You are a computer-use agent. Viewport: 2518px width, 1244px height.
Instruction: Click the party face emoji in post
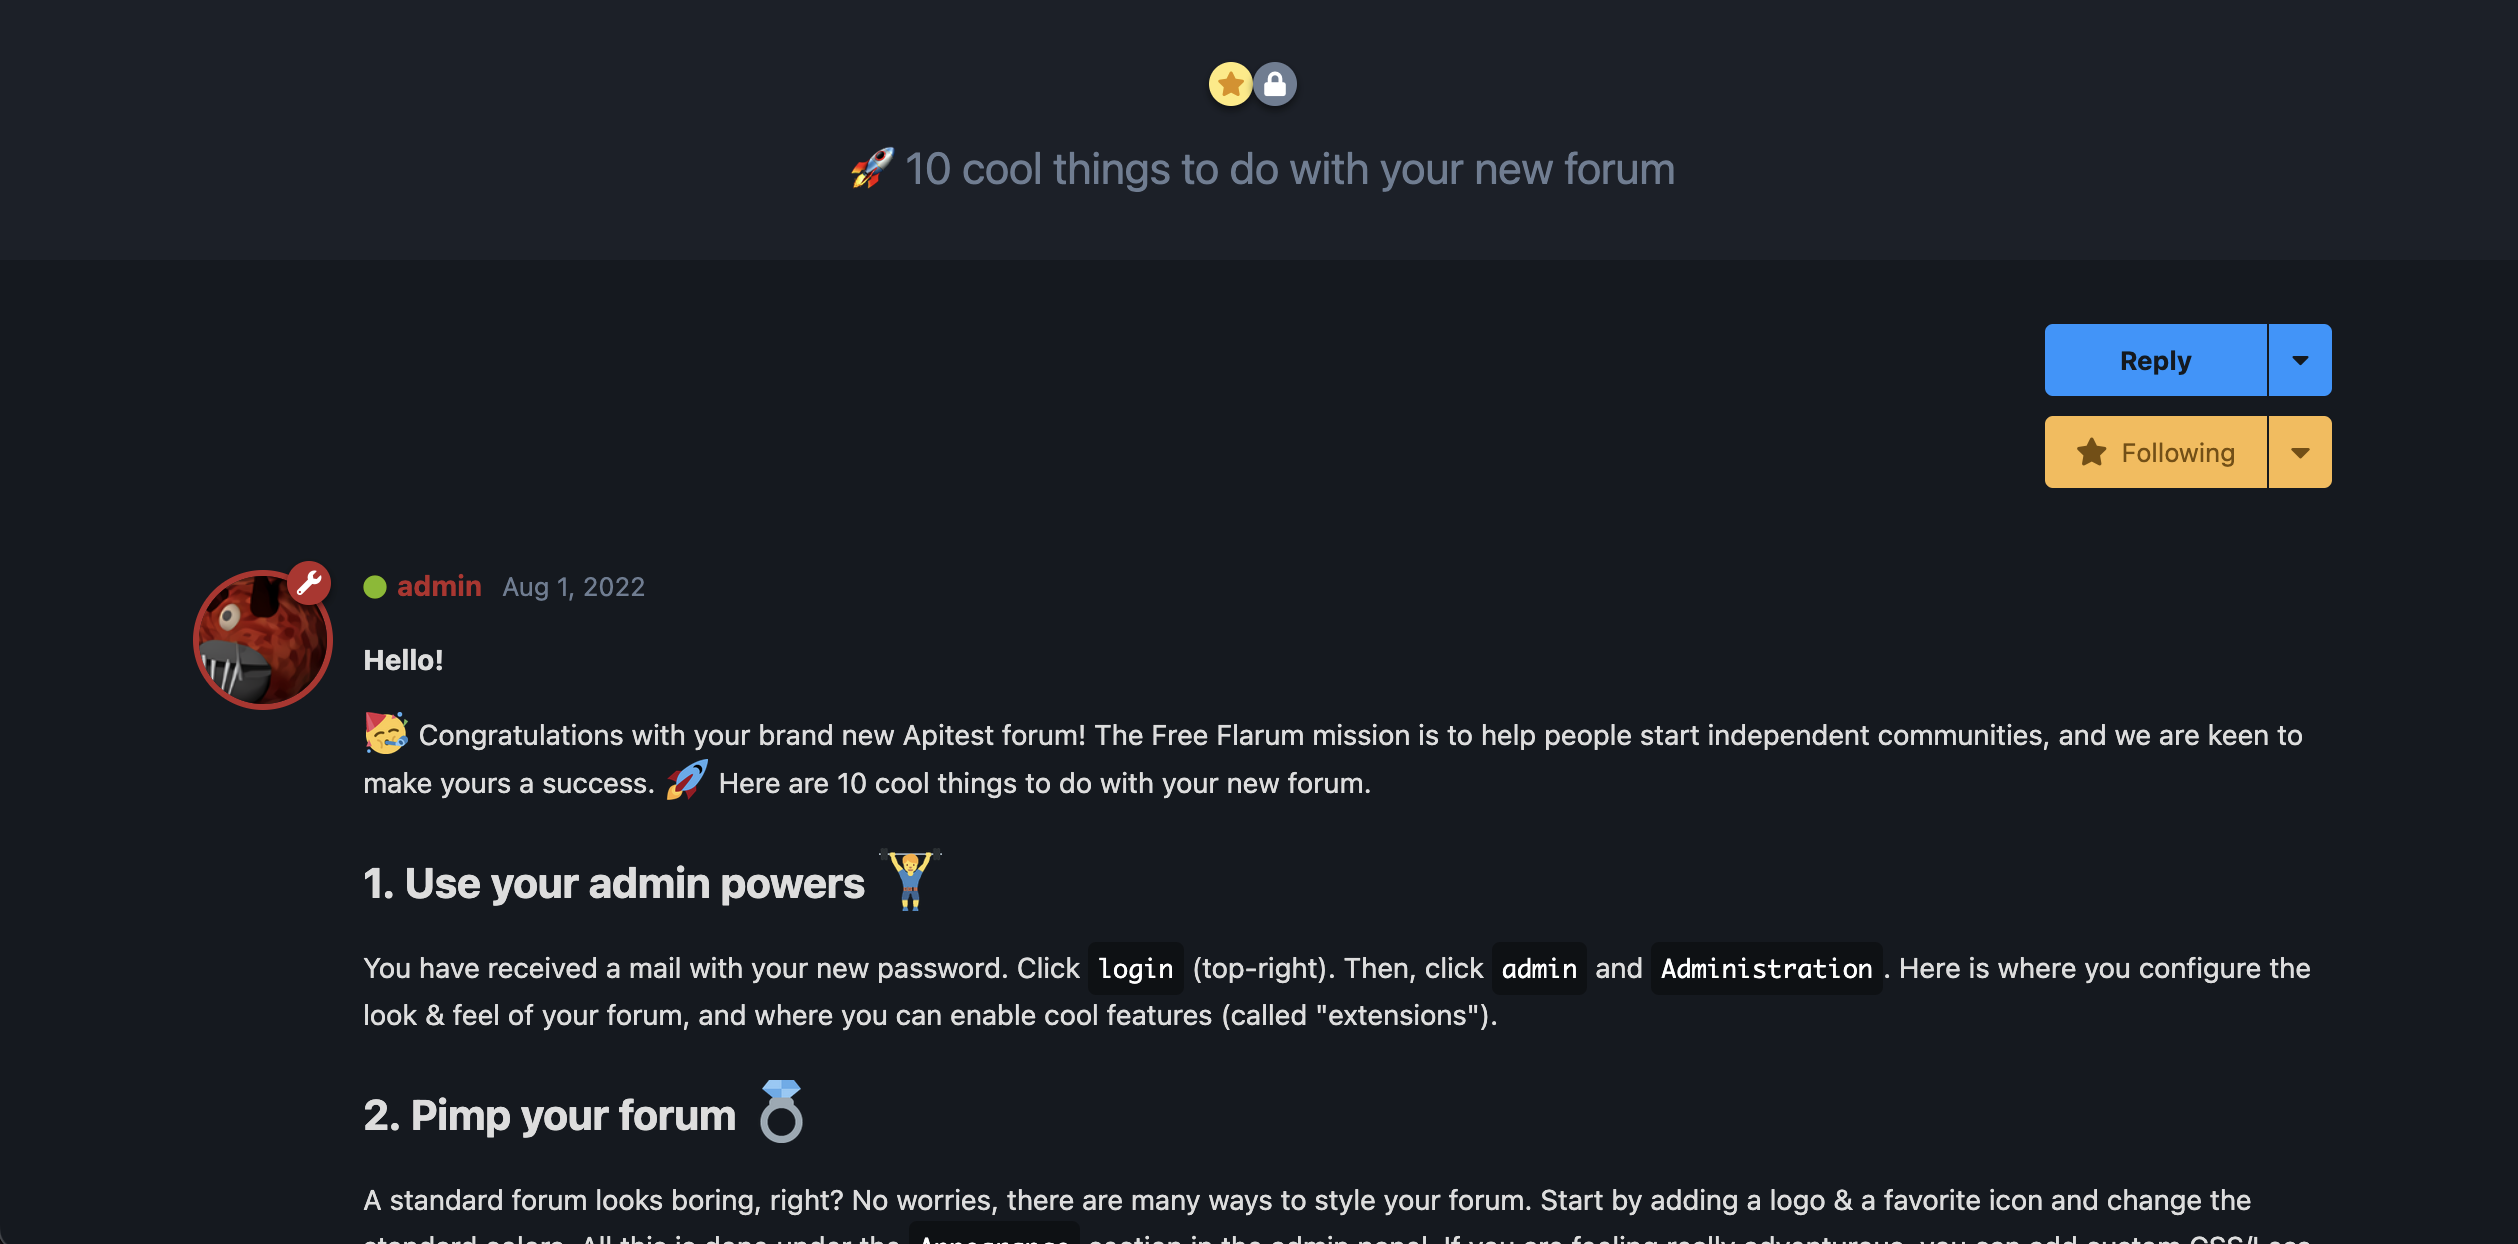(386, 733)
